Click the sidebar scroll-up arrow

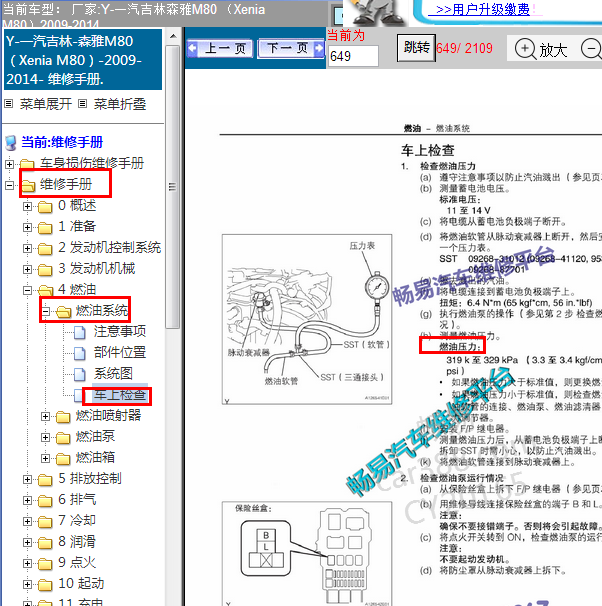(x=173, y=36)
